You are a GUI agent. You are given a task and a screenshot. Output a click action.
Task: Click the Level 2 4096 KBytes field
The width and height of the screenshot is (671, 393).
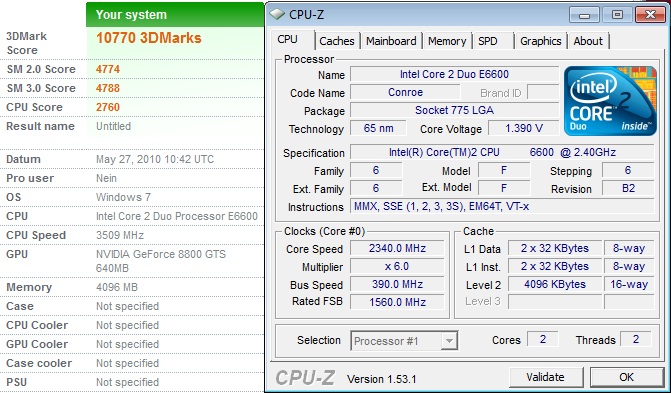pos(555,284)
